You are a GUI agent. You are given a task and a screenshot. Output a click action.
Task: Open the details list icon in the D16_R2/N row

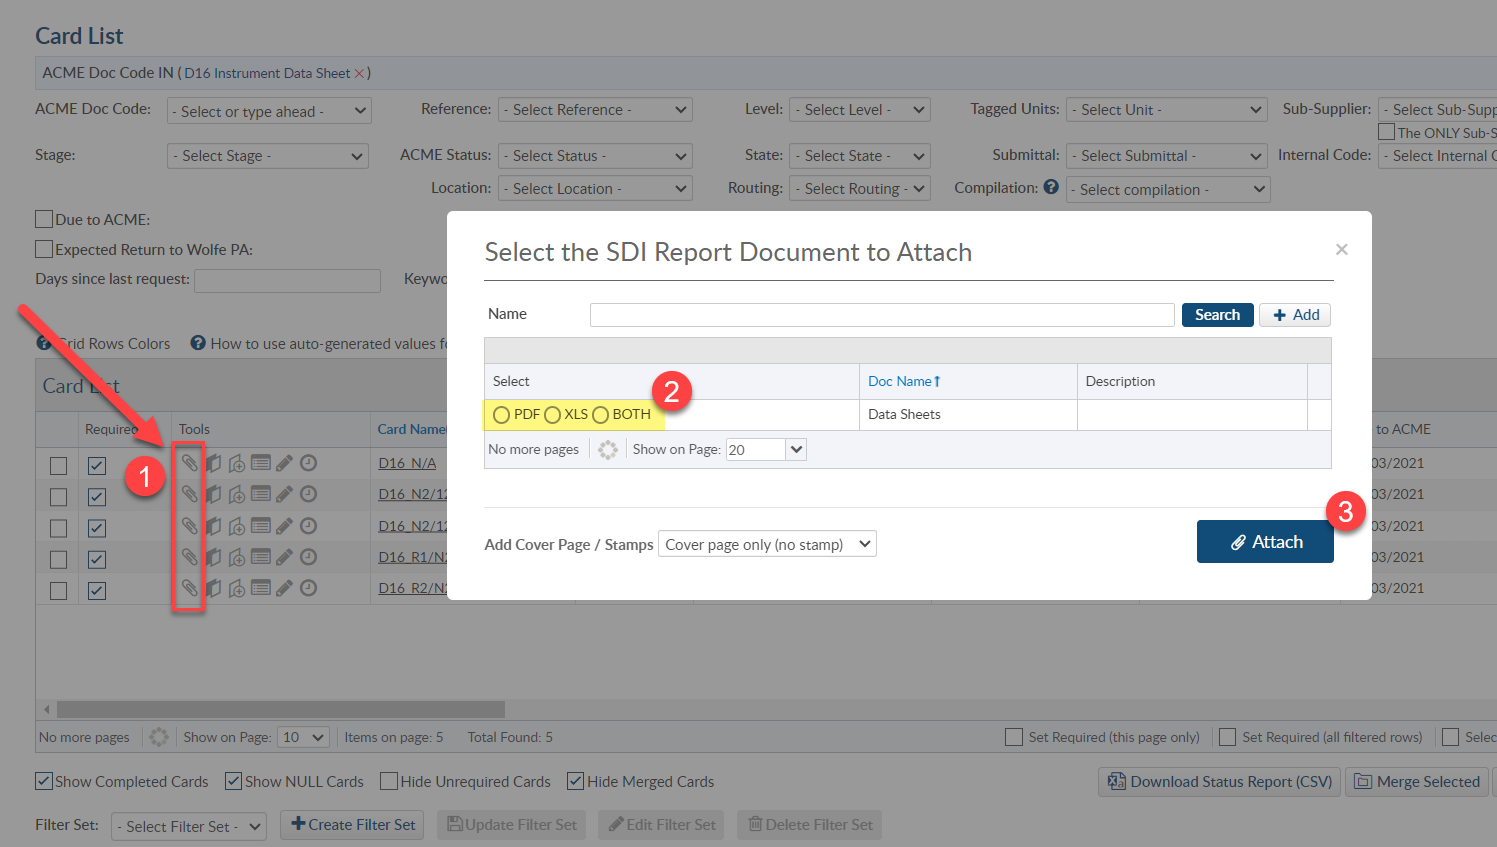[x=261, y=588]
